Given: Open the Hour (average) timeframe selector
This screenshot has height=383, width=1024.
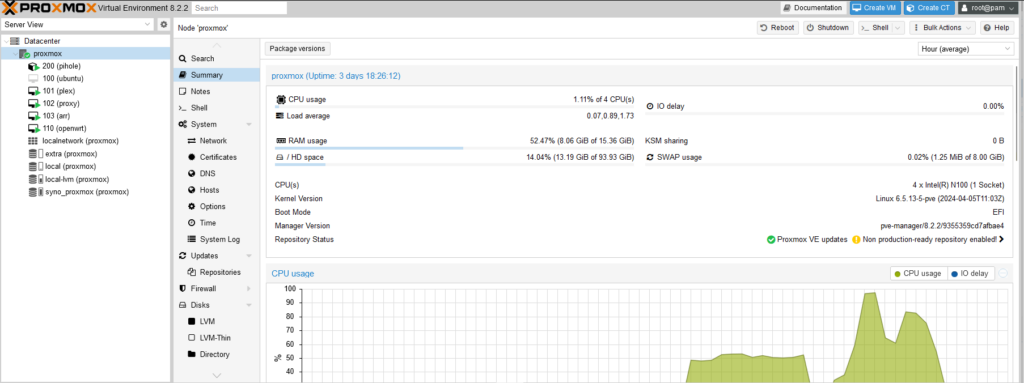Looking at the screenshot, I should pos(965,49).
